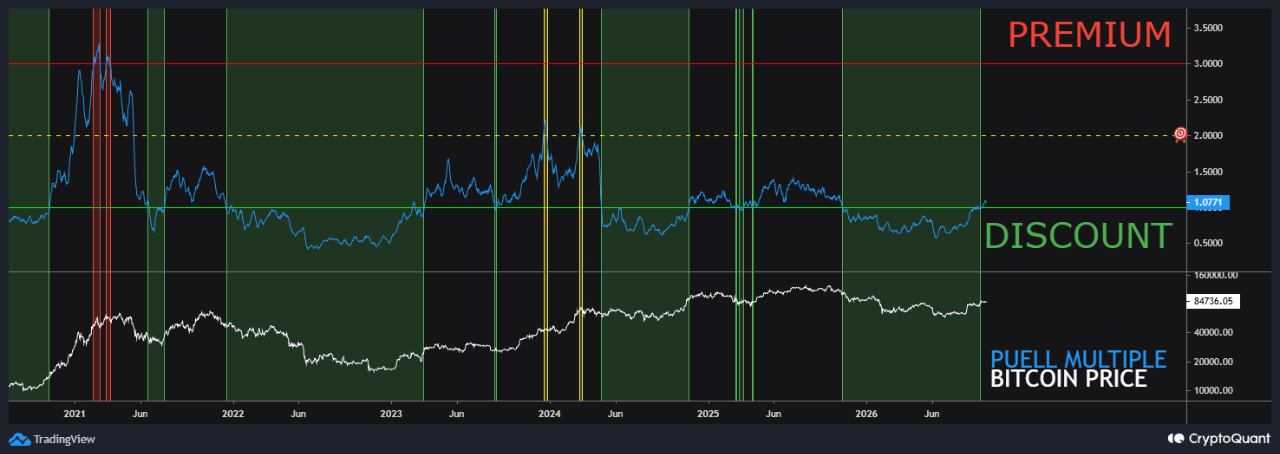Click the blue 1.0771 Puell value tag
The height and width of the screenshot is (454, 1280).
[x=1206, y=202]
